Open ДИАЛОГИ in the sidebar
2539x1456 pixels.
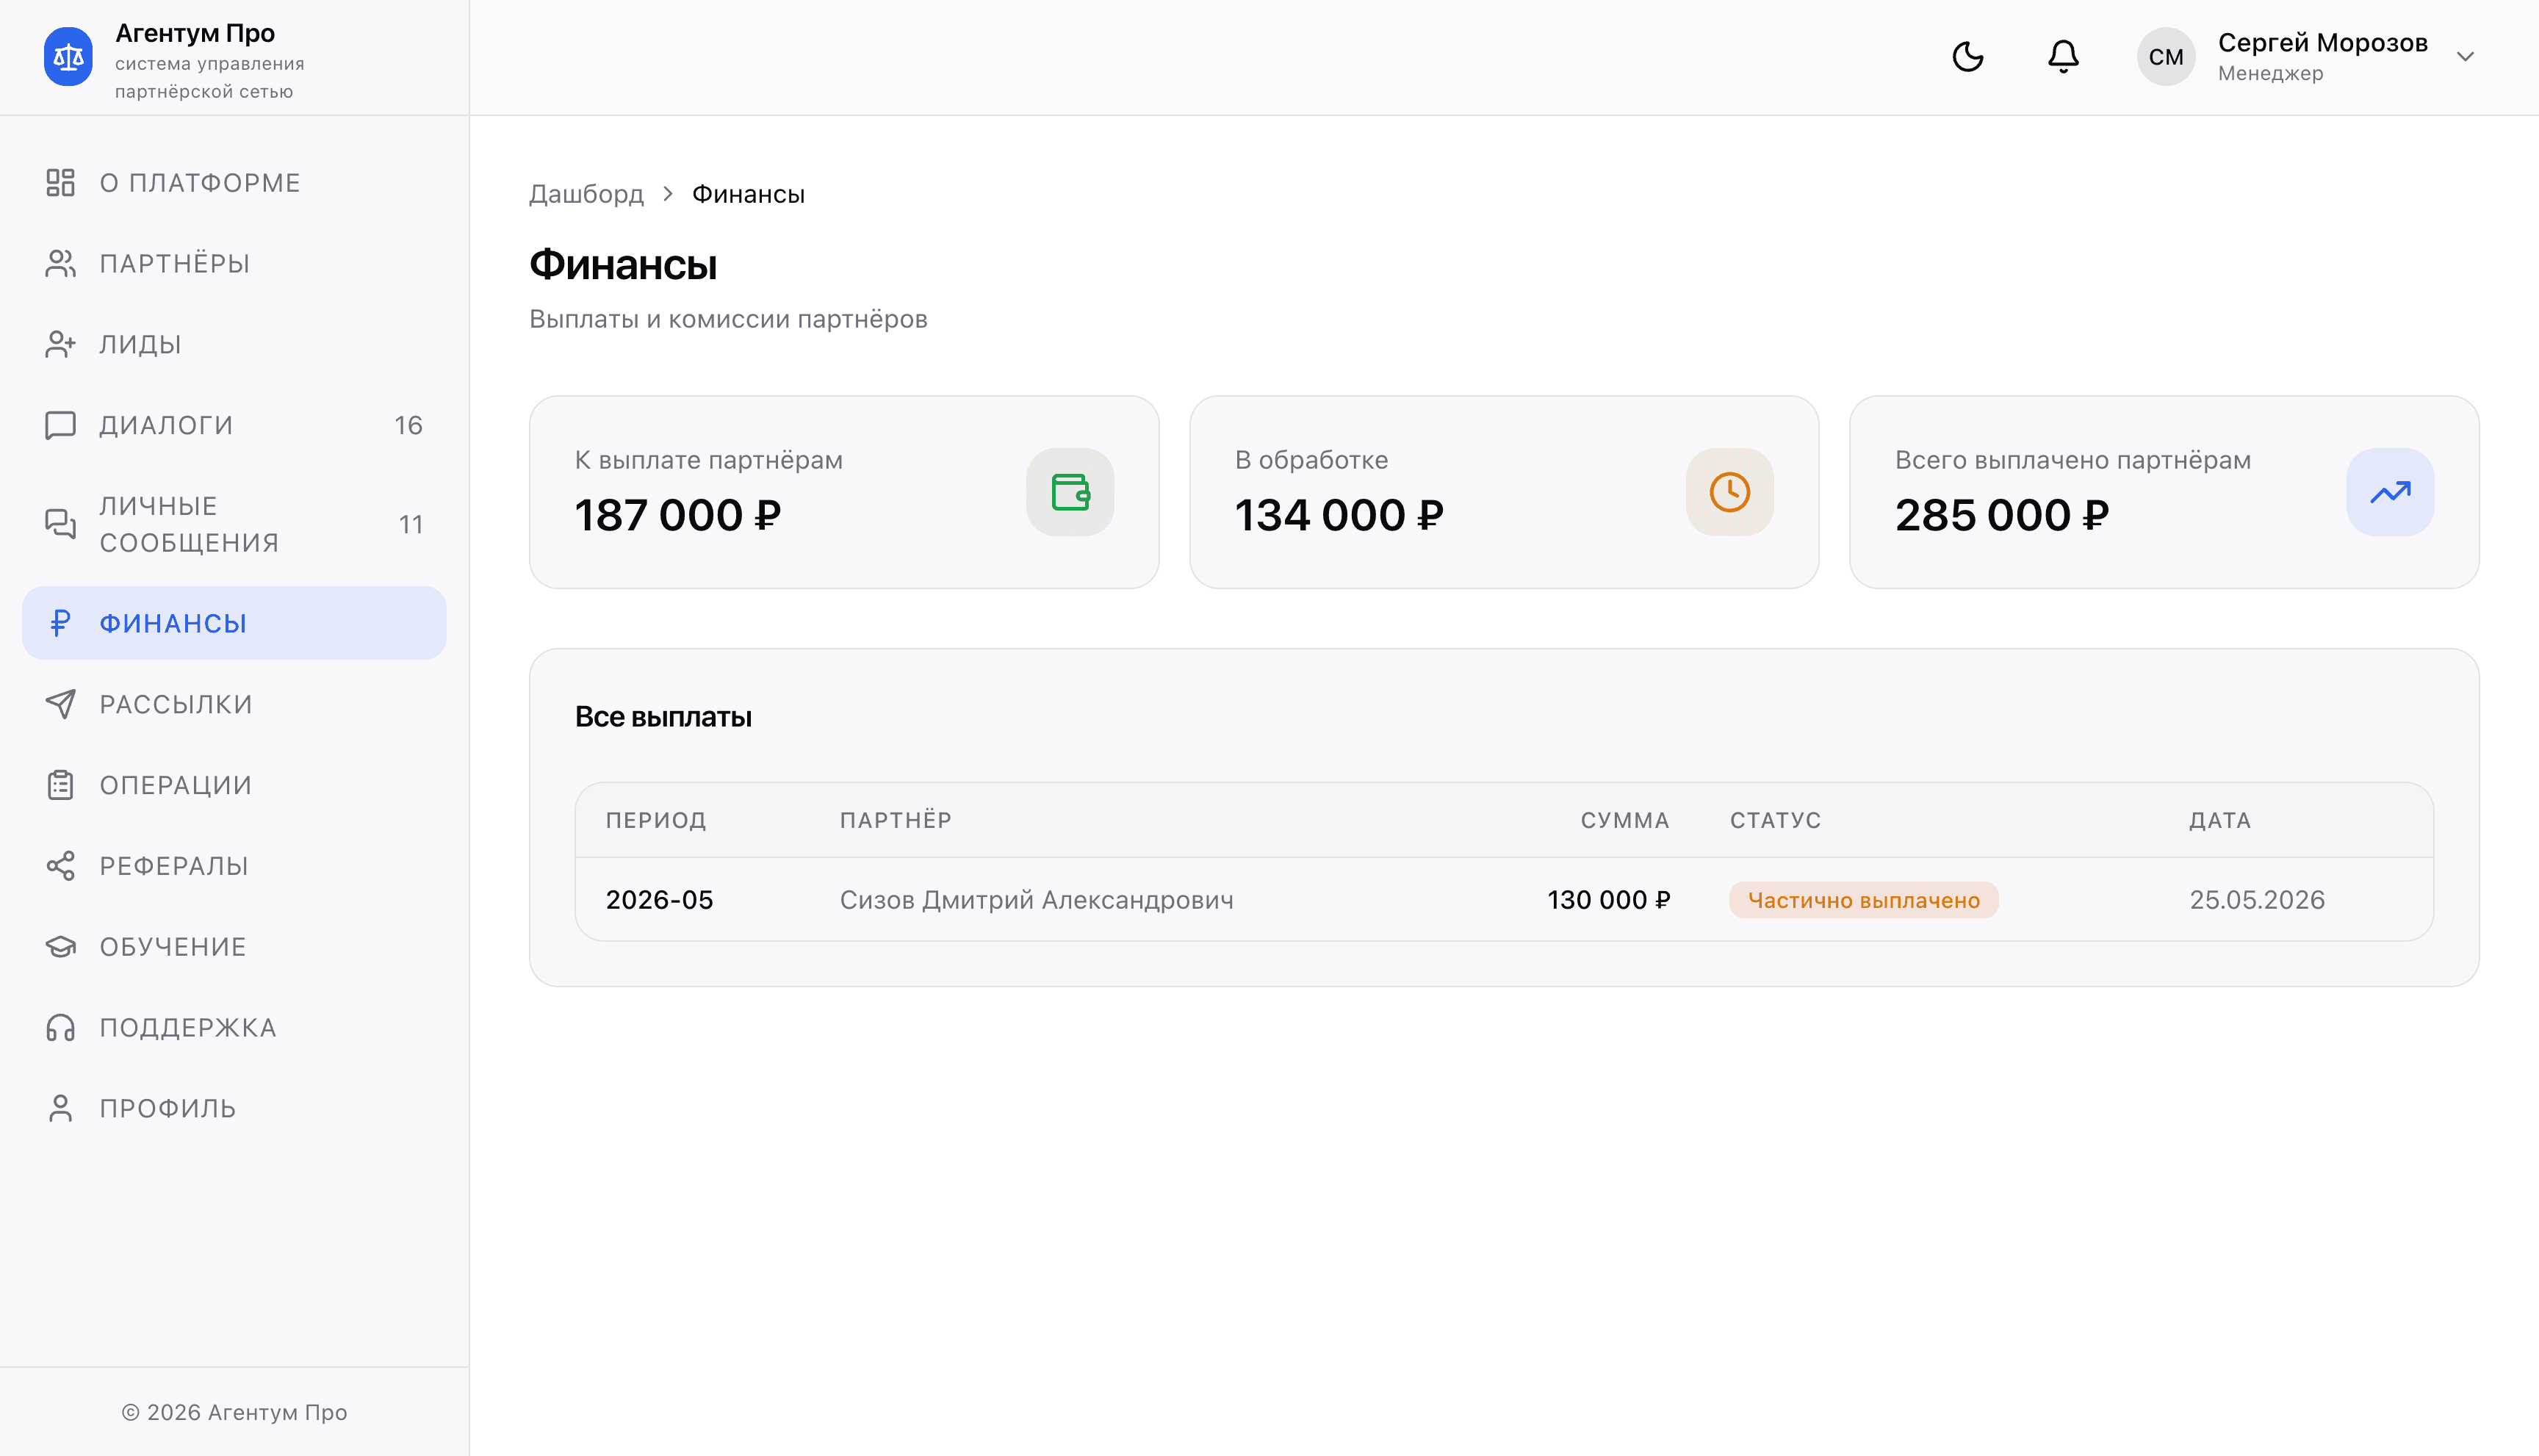coord(234,425)
